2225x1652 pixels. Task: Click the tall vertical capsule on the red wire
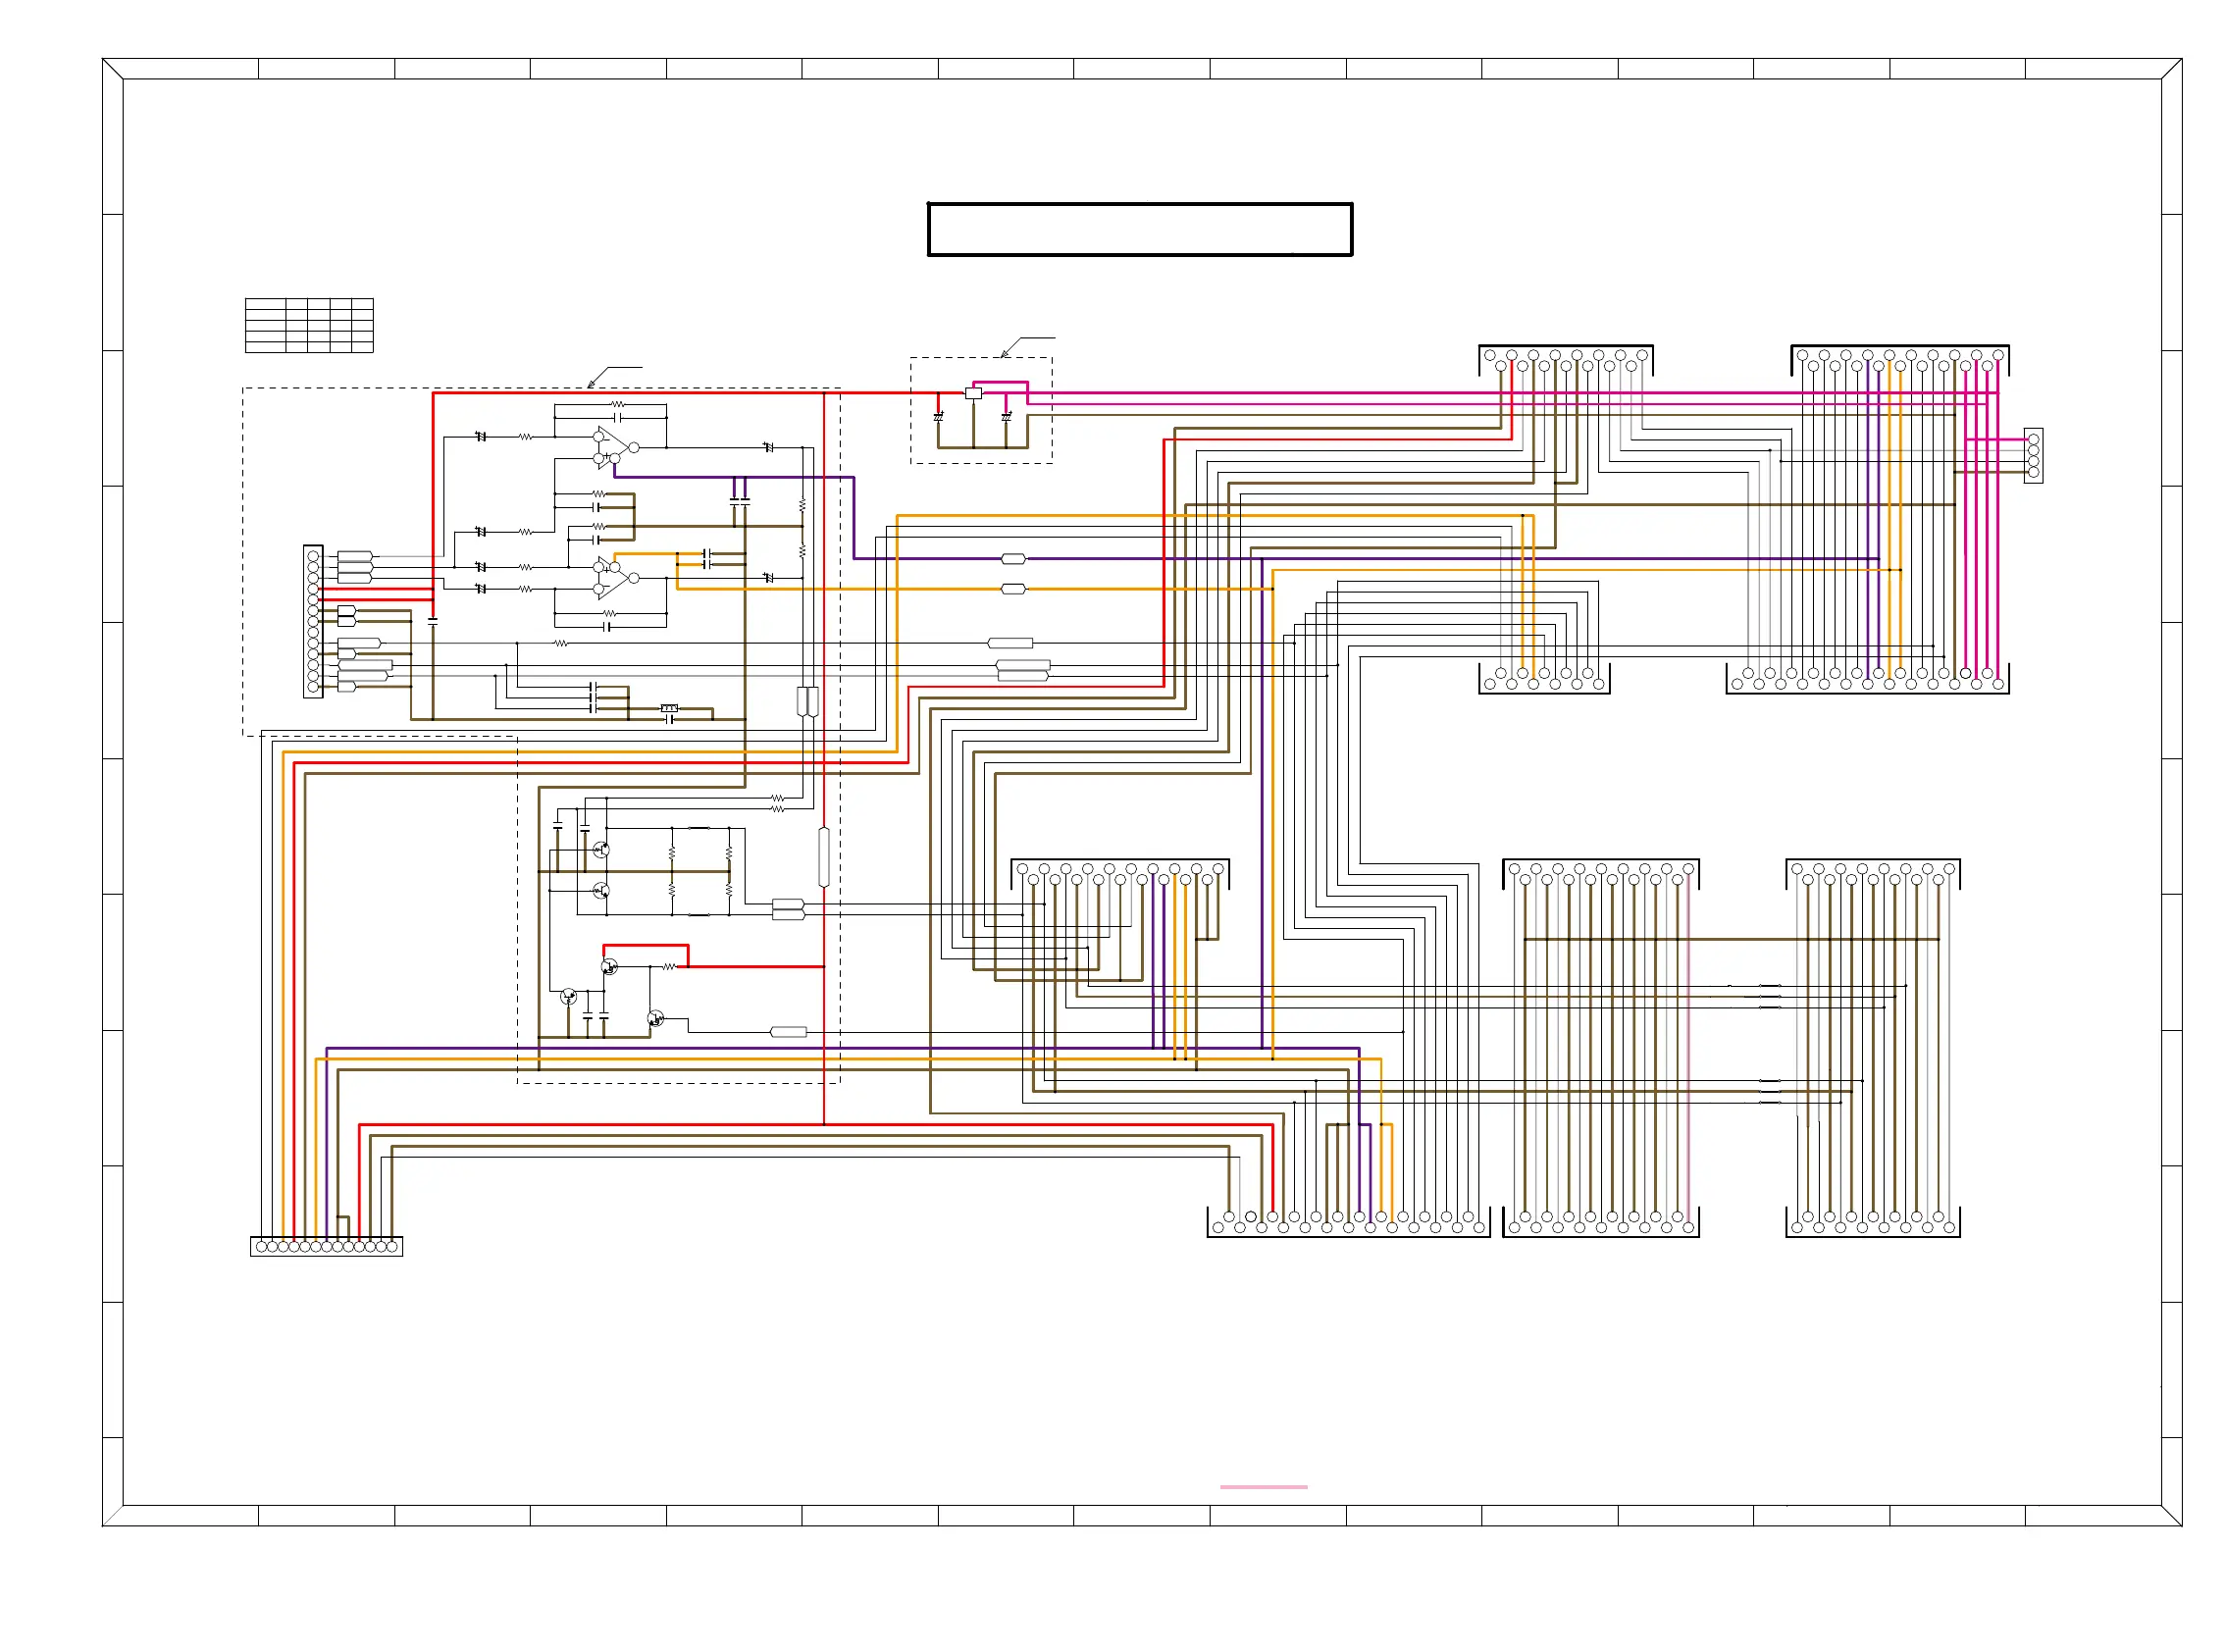[823, 856]
